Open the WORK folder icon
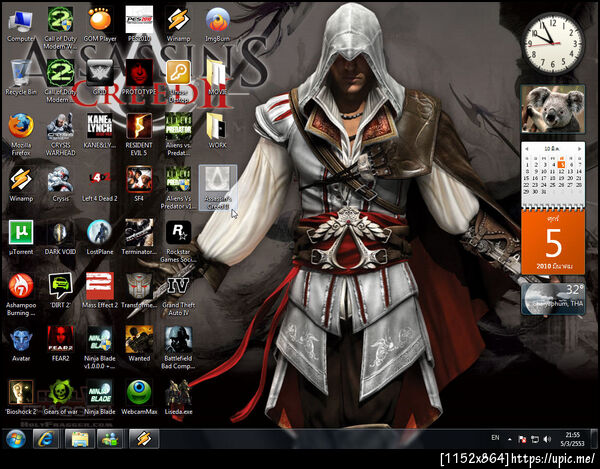This screenshot has height=469, width=600. (217, 131)
